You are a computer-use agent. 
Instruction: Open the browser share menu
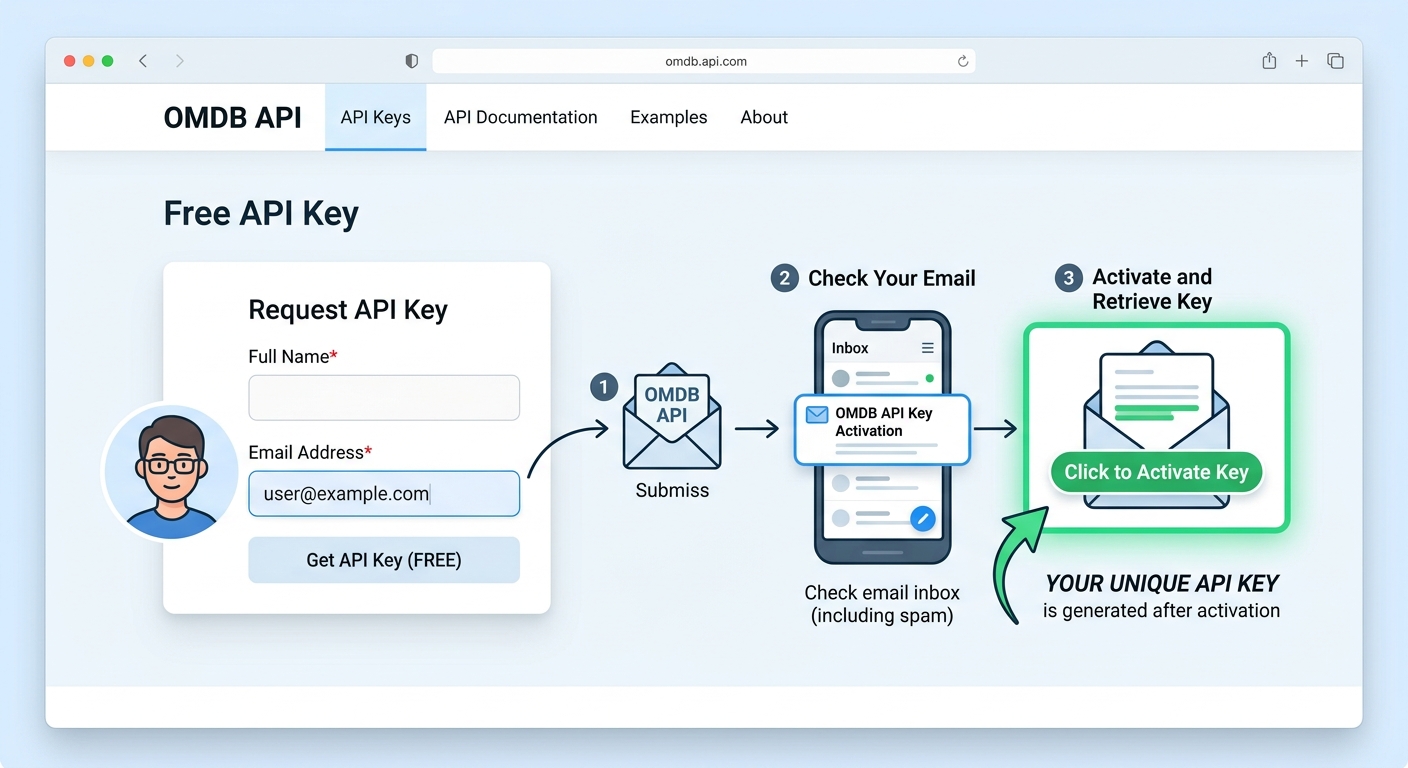click(1268, 60)
